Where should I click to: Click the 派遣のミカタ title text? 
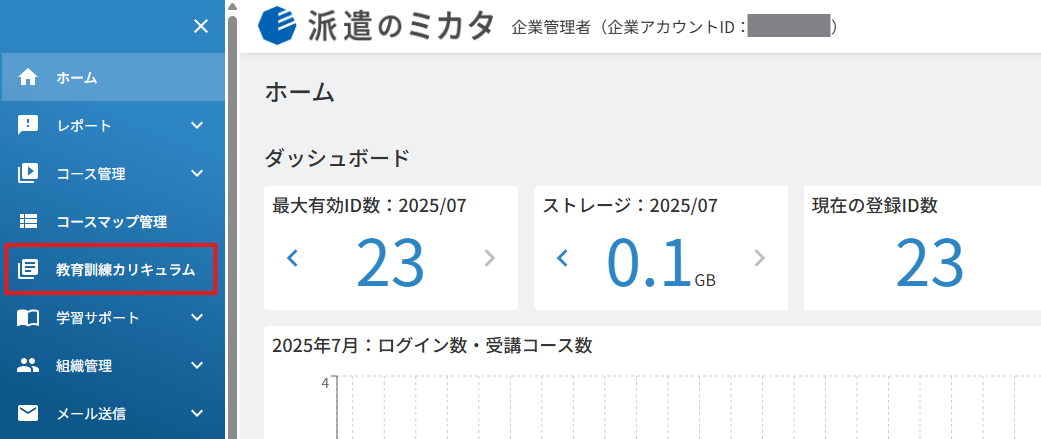[401, 27]
